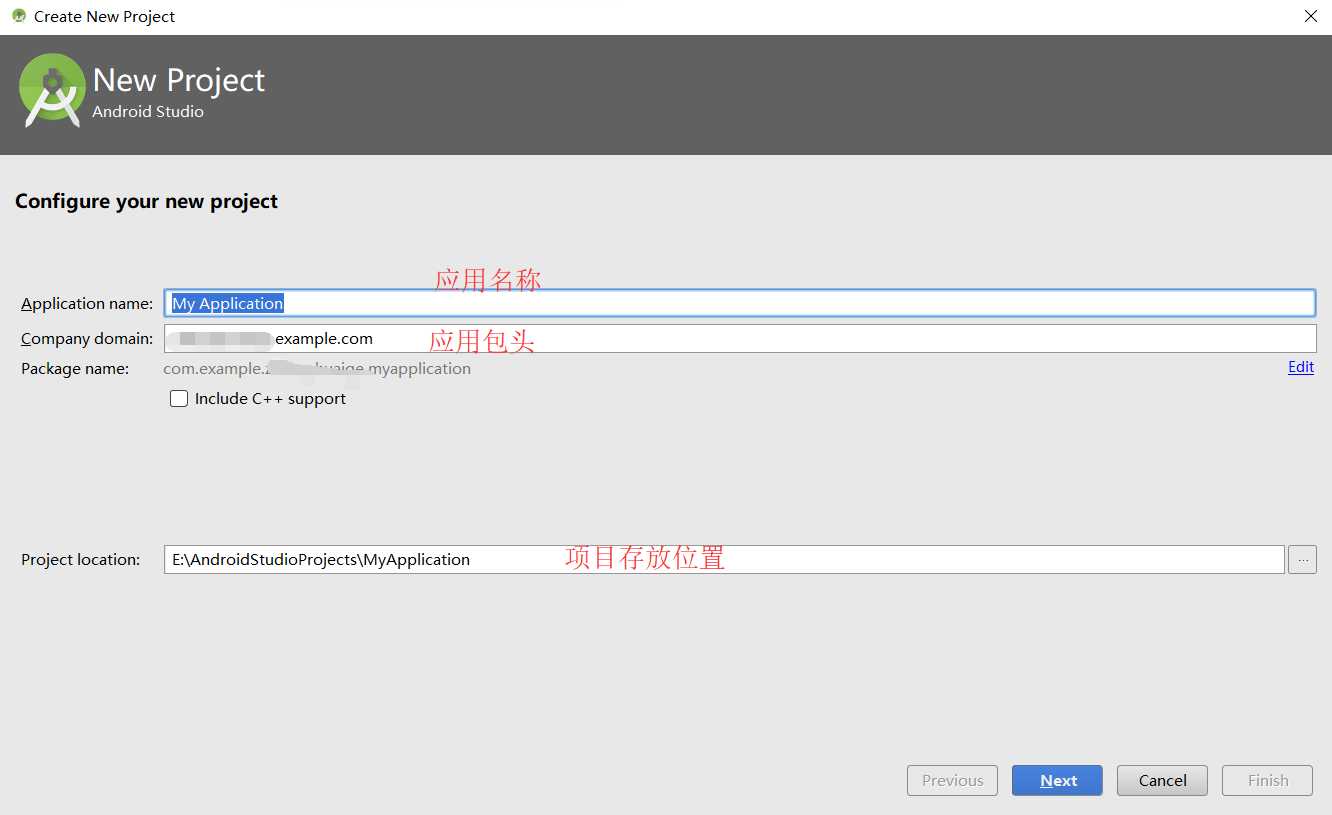Click the 'Configure your new project' heading
This screenshot has width=1332, height=815.
point(146,201)
